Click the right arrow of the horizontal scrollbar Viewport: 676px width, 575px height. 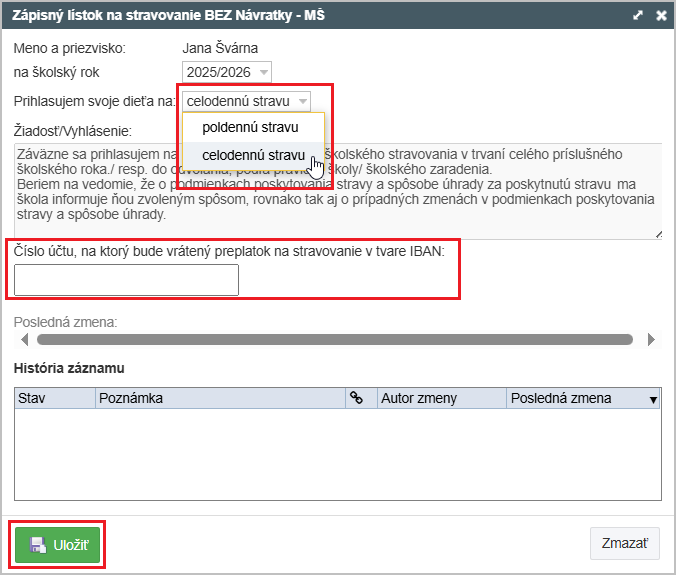pyautogui.click(x=652, y=339)
